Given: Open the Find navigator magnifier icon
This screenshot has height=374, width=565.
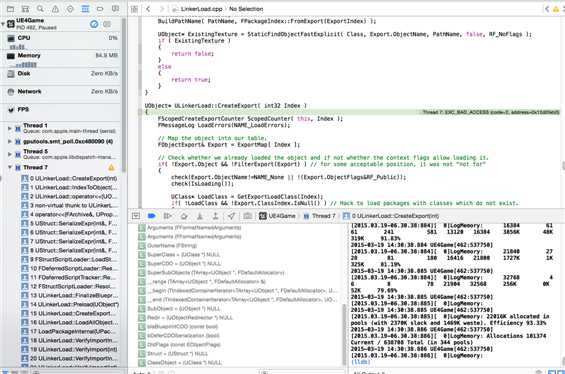Looking at the screenshot, I should tap(40, 9).
